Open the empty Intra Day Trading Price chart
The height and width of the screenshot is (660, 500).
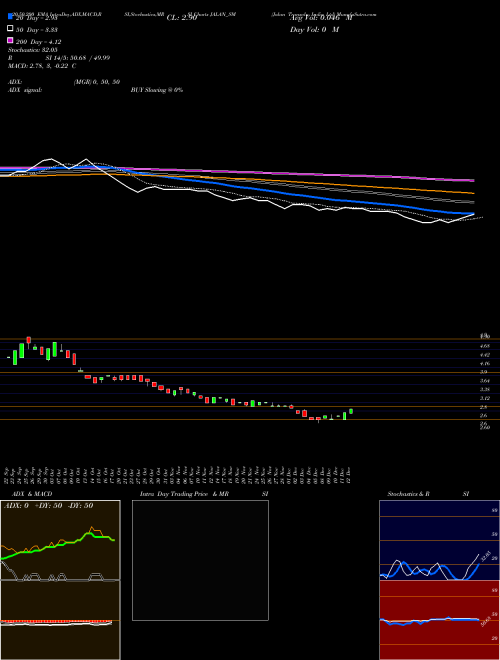coord(200,560)
